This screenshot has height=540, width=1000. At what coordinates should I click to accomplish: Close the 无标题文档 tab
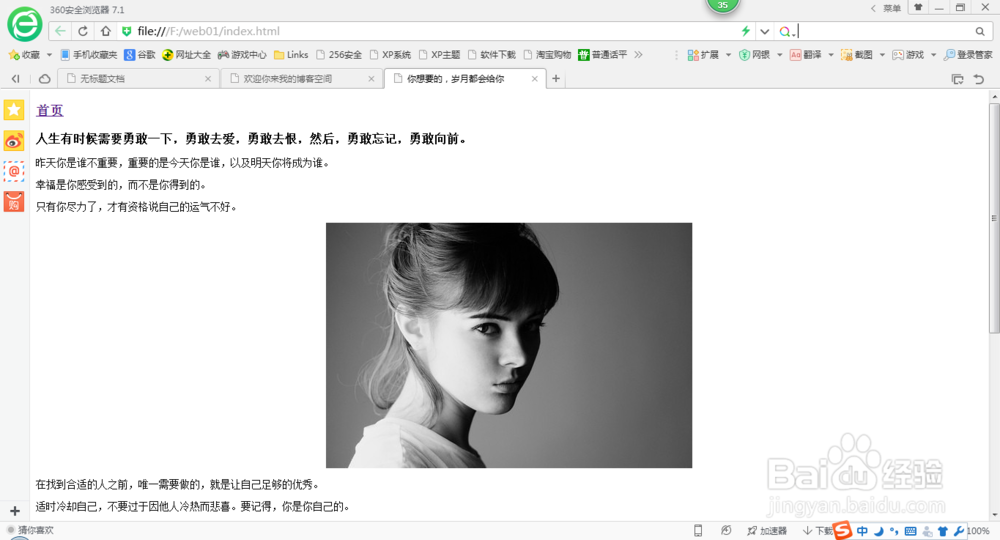208,78
